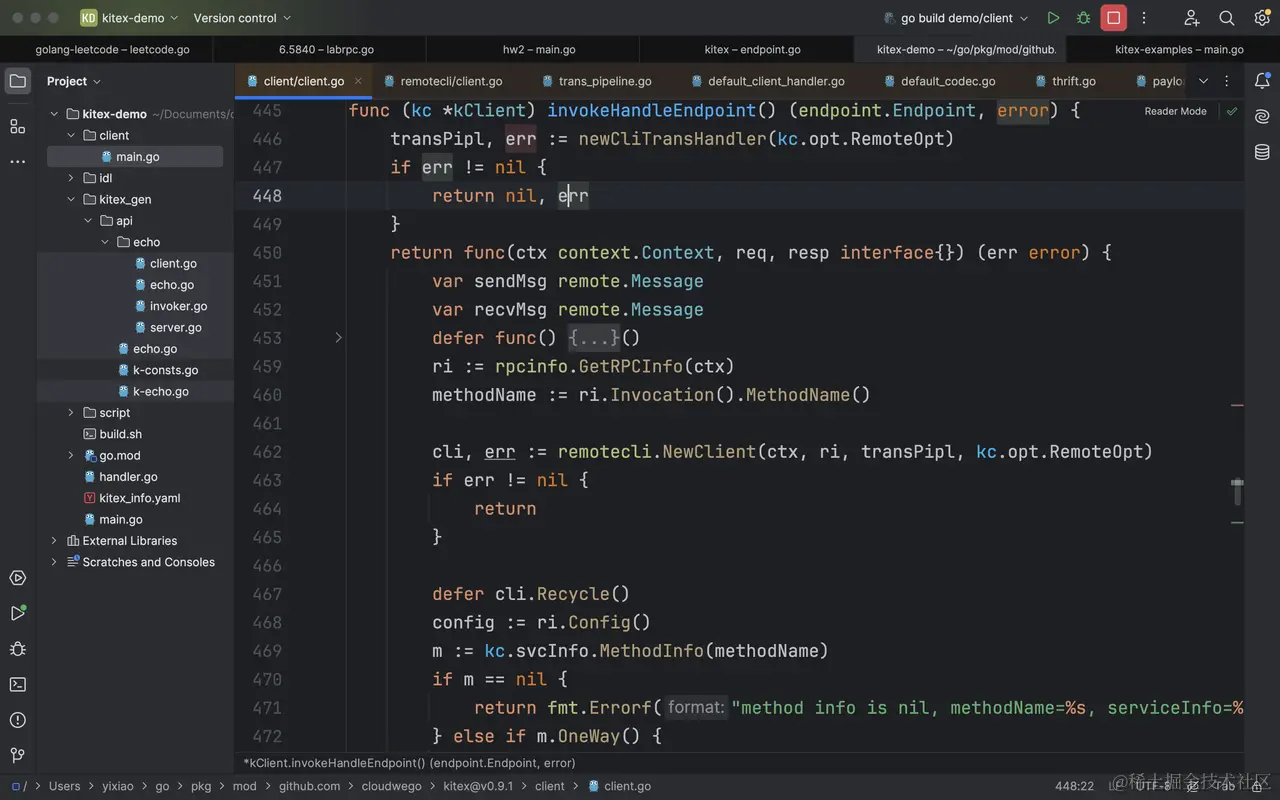Show more tool windows ellipsis

(18, 161)
